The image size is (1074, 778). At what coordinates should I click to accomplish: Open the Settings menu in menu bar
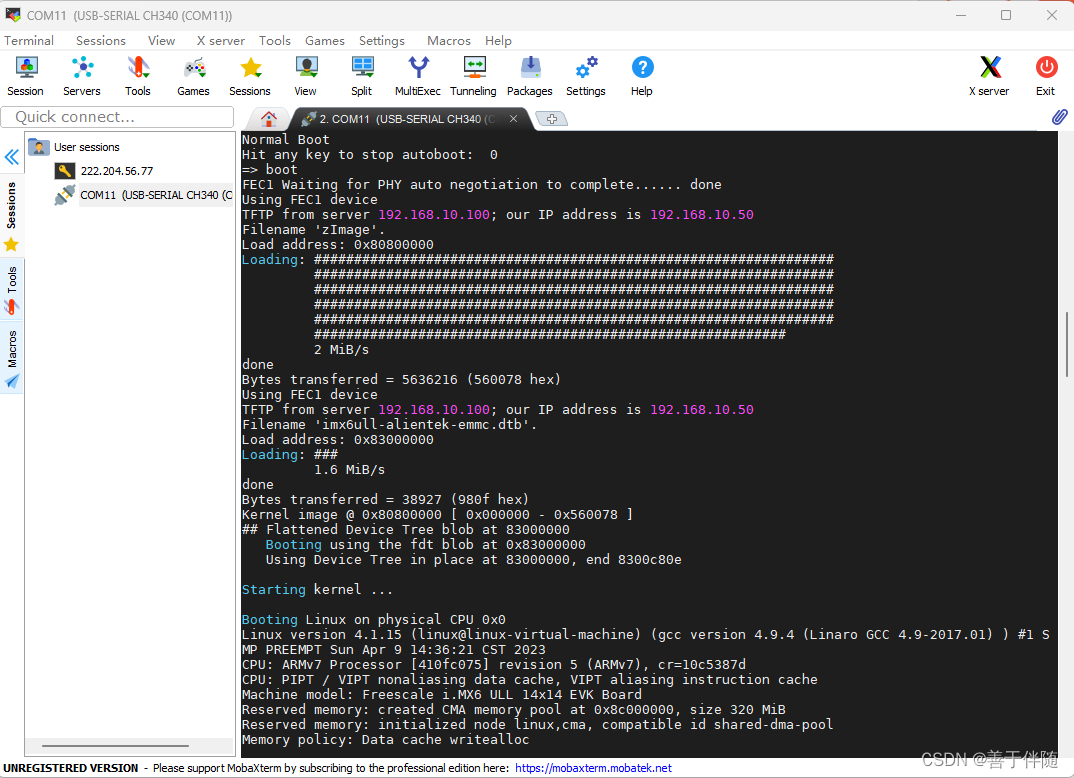point(382,40)
